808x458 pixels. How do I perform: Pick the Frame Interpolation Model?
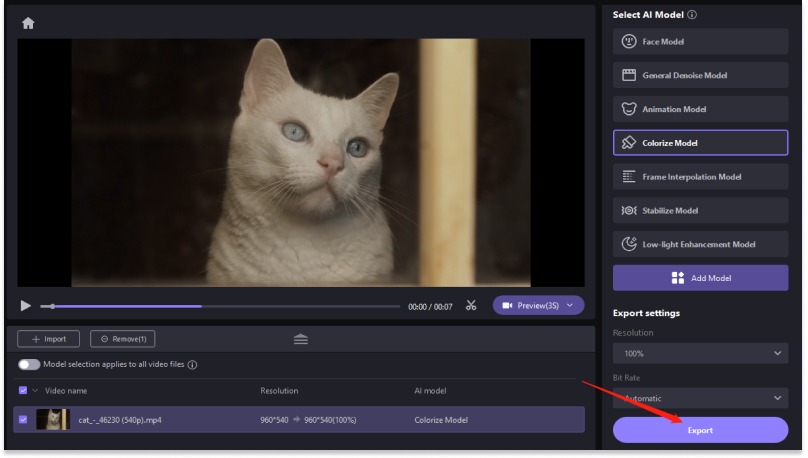coord(700,177)
